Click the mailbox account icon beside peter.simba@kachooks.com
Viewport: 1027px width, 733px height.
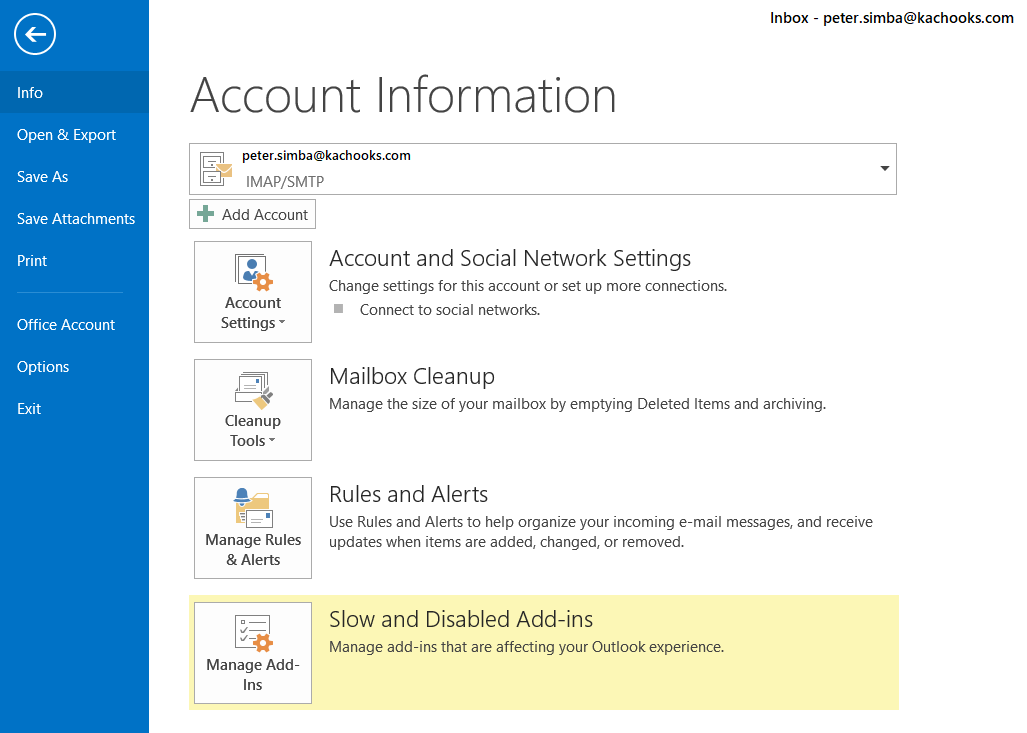(216, 169)
